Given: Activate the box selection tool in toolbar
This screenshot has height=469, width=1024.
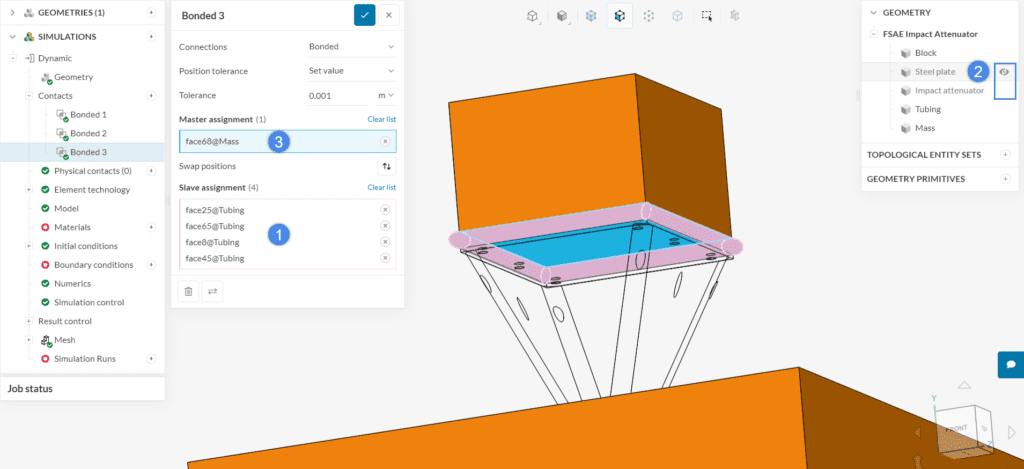Looking at the screenshot, I should click(x=707, y=16).
